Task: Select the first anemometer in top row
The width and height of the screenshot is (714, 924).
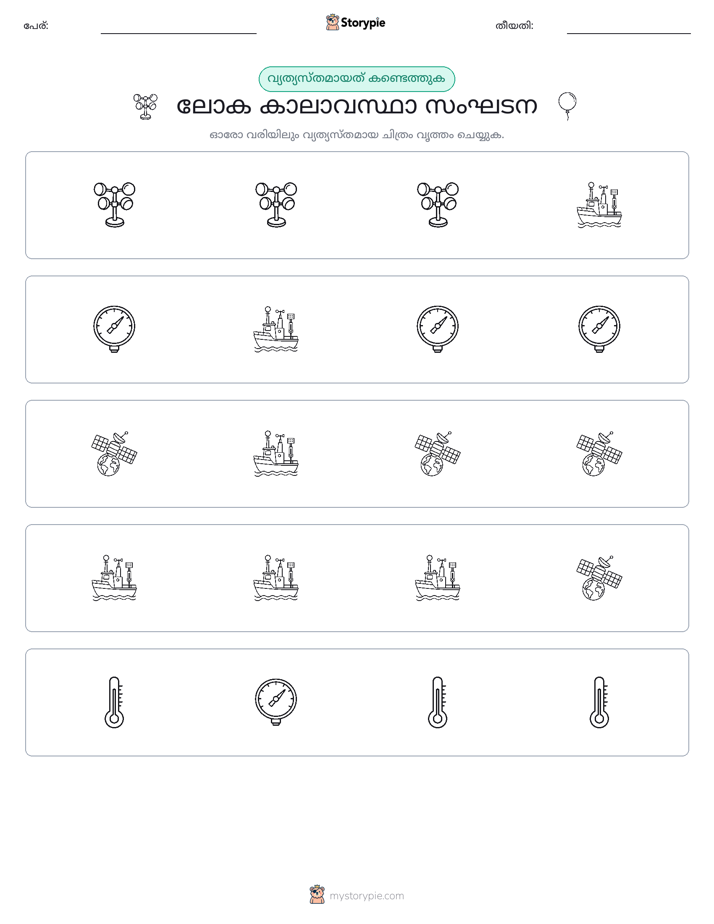Action: 114,205
